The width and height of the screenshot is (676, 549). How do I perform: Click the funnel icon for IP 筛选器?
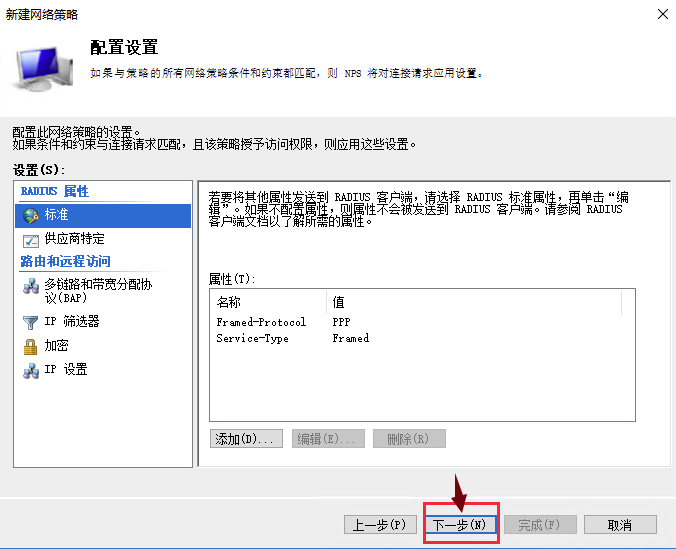[x=30, y=322]
